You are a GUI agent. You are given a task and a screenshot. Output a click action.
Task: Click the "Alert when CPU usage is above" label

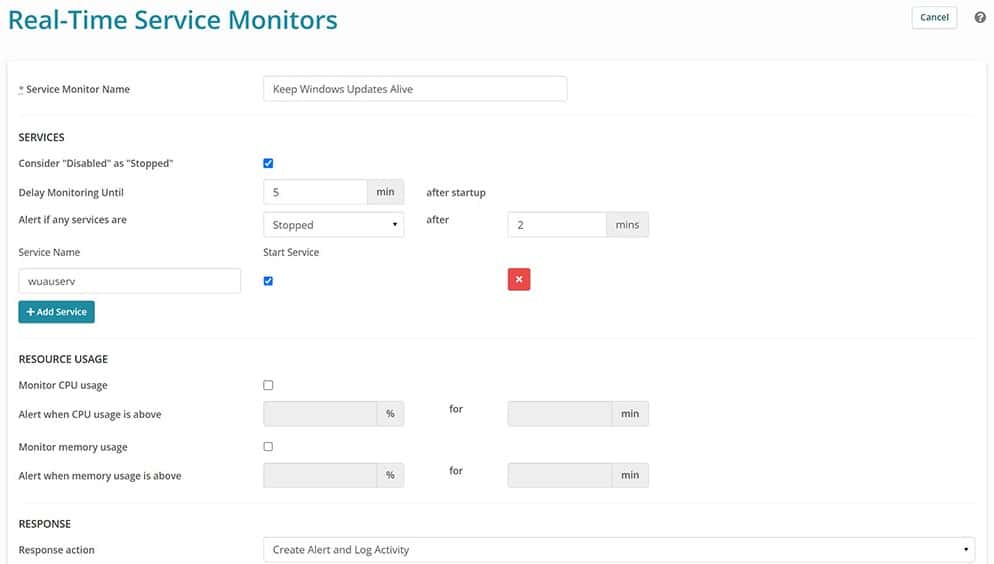[89, 414]
